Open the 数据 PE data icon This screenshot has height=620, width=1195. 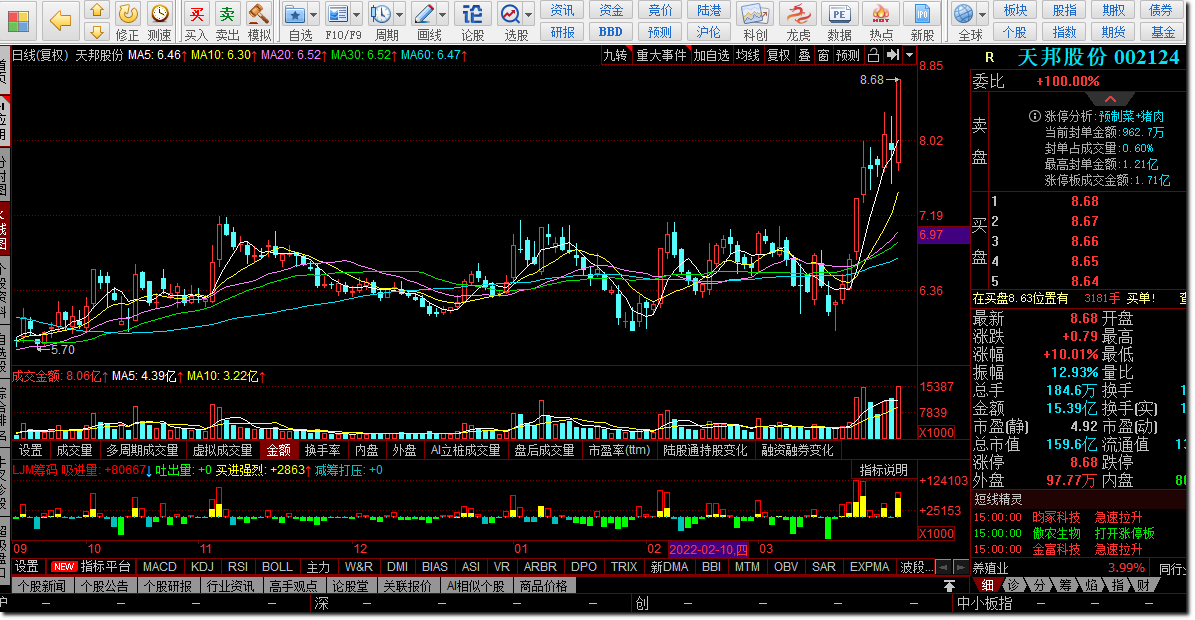coord(839,21)
